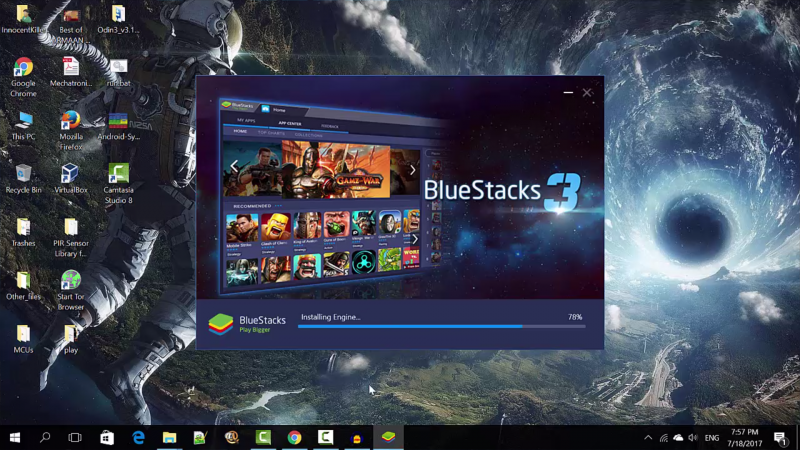Switch to white Camtasia recorder taskbar icon

click(326, 438)
